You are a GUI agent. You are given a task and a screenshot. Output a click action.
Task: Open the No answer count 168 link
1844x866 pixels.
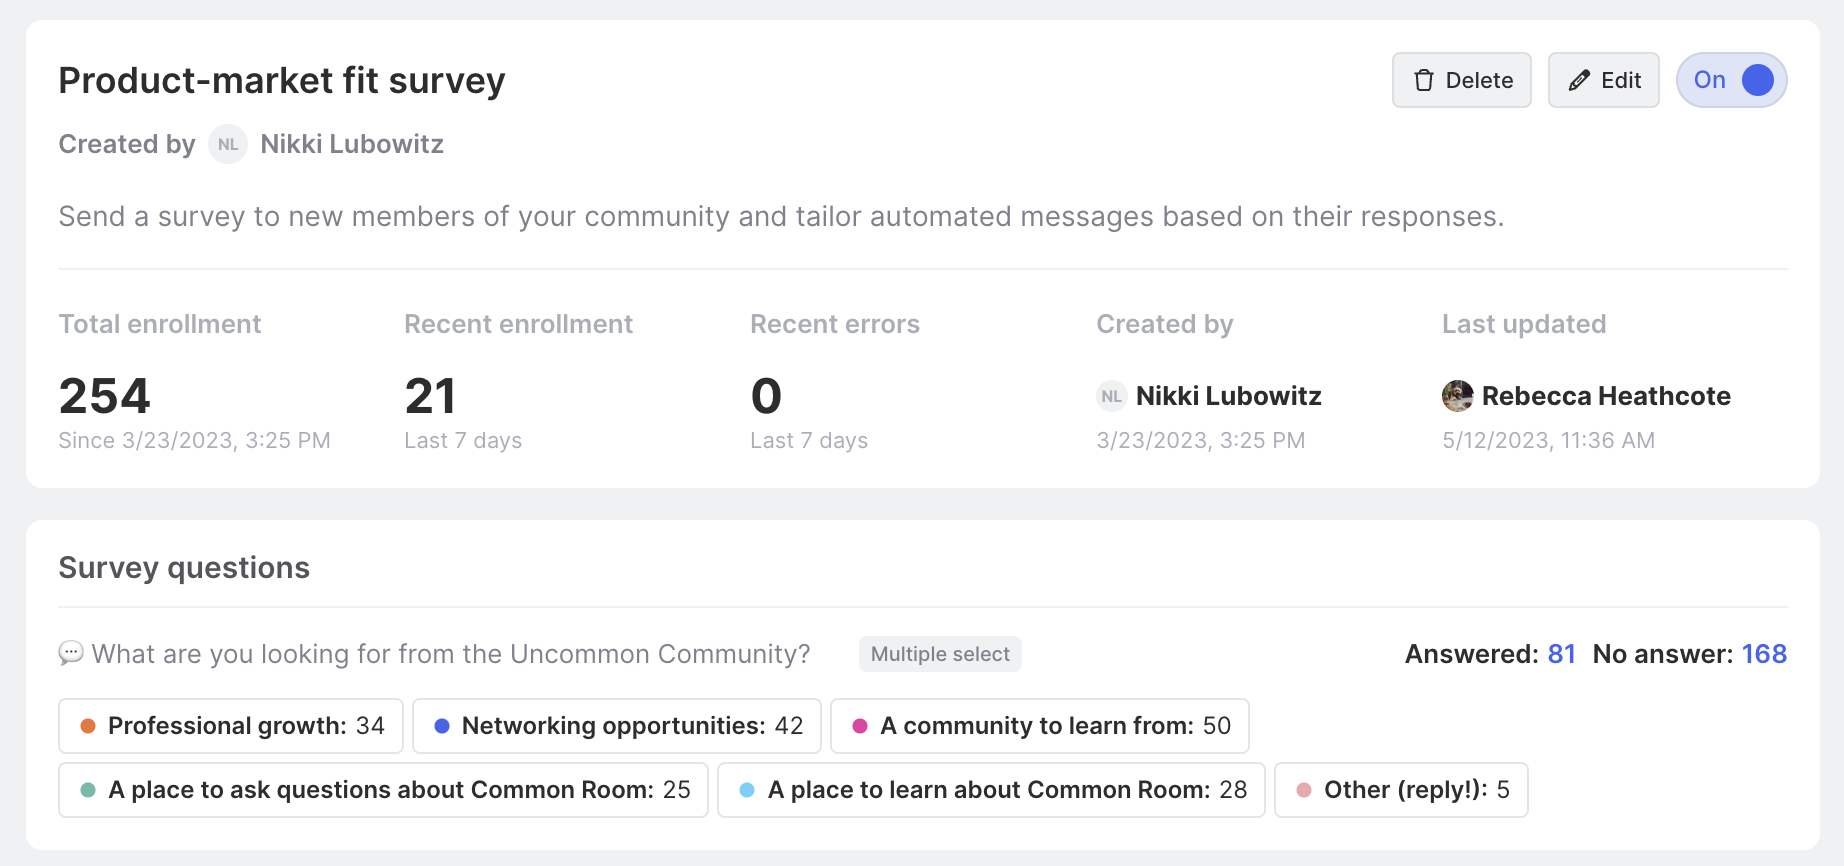[1764, 654]
